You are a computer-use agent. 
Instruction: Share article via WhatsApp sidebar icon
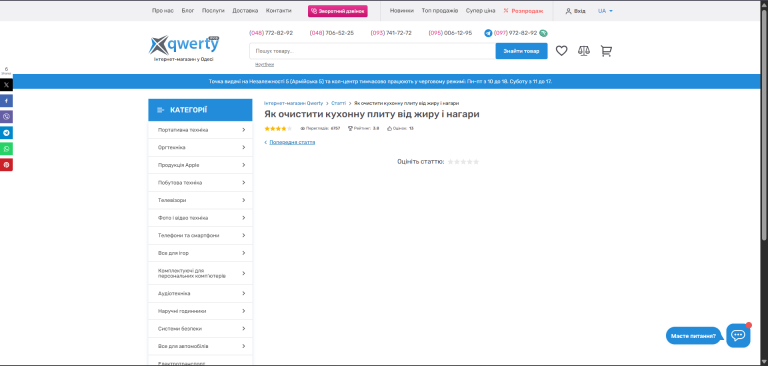pos(6,148)
